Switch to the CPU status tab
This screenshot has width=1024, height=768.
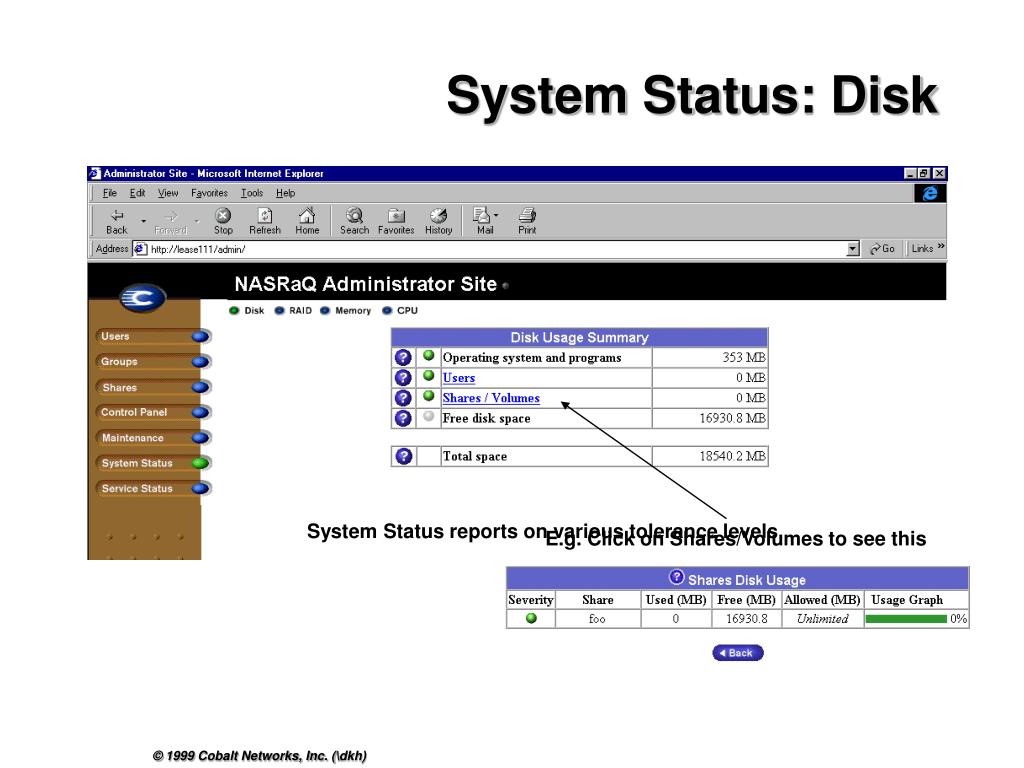(x=400, y=310)
